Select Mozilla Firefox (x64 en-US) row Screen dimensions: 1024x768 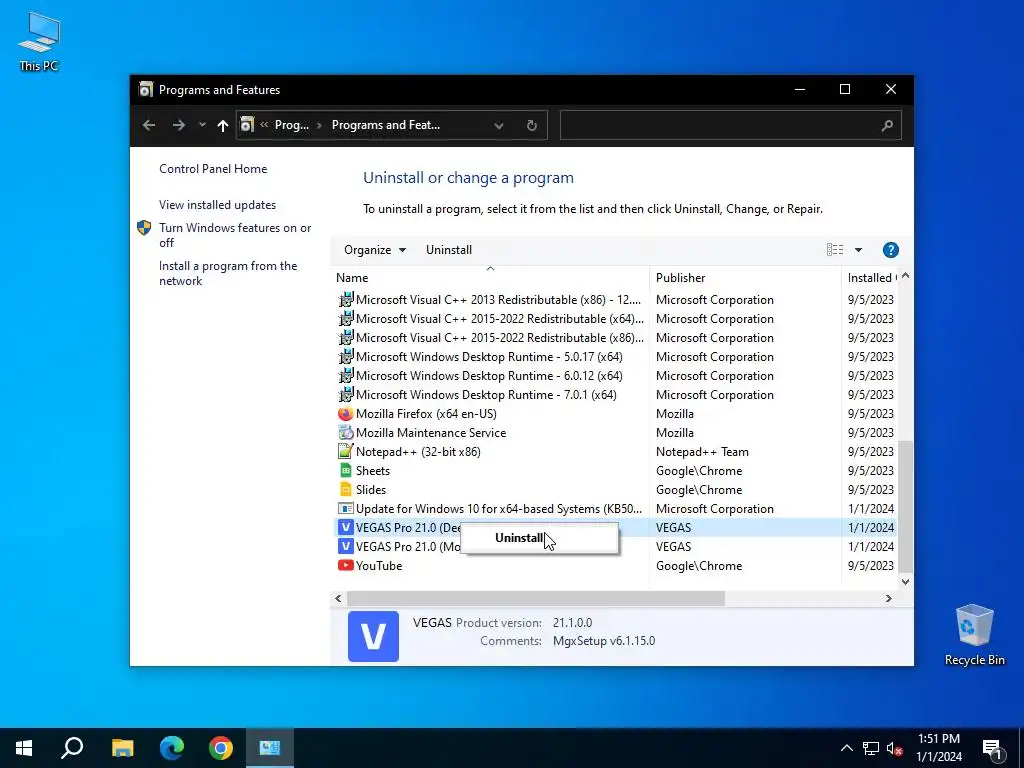pos(615,413)
